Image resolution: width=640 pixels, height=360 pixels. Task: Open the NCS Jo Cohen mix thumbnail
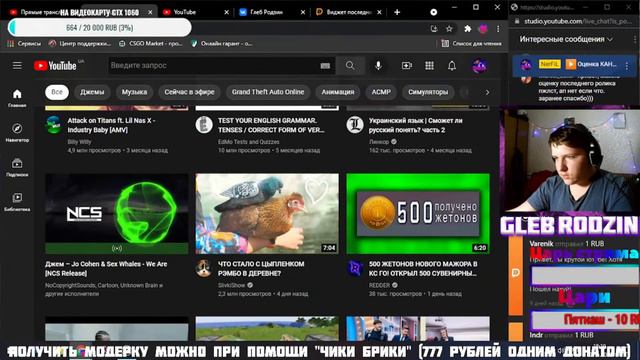pos(117,213)
